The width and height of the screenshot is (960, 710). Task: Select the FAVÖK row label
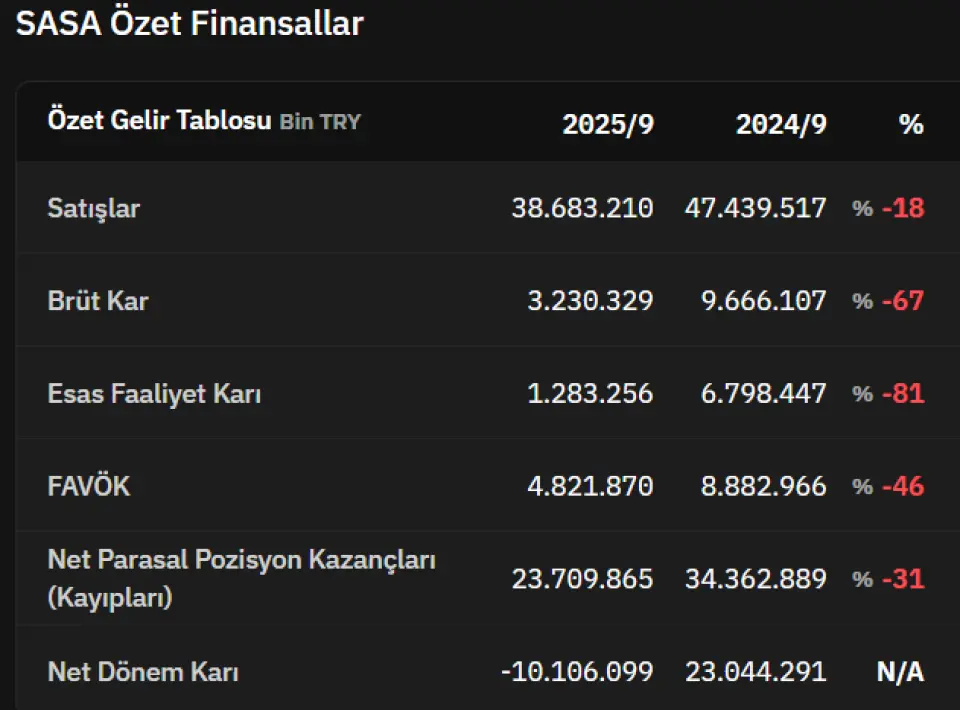click(89, 487)
